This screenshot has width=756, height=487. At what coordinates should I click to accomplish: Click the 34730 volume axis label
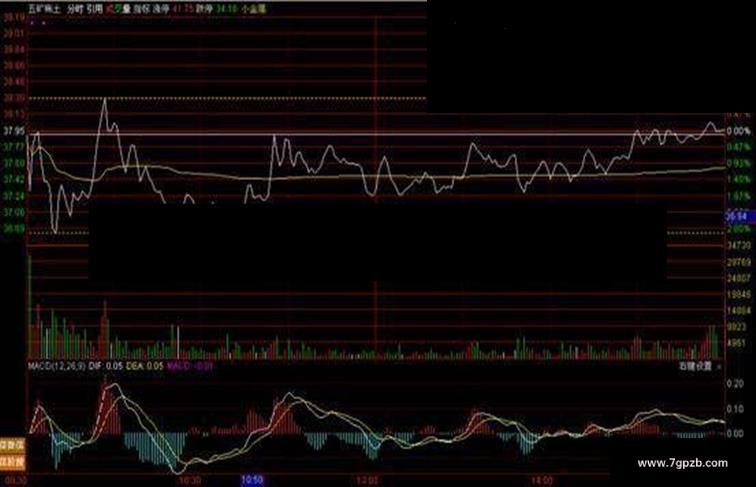(739, 246)
